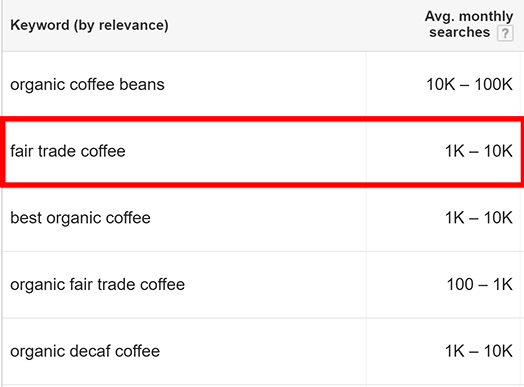Image resolution: width=524 pixels, height=387 pixels.
Task: Click search volume for best organic coffee
Action: [479, 218]
